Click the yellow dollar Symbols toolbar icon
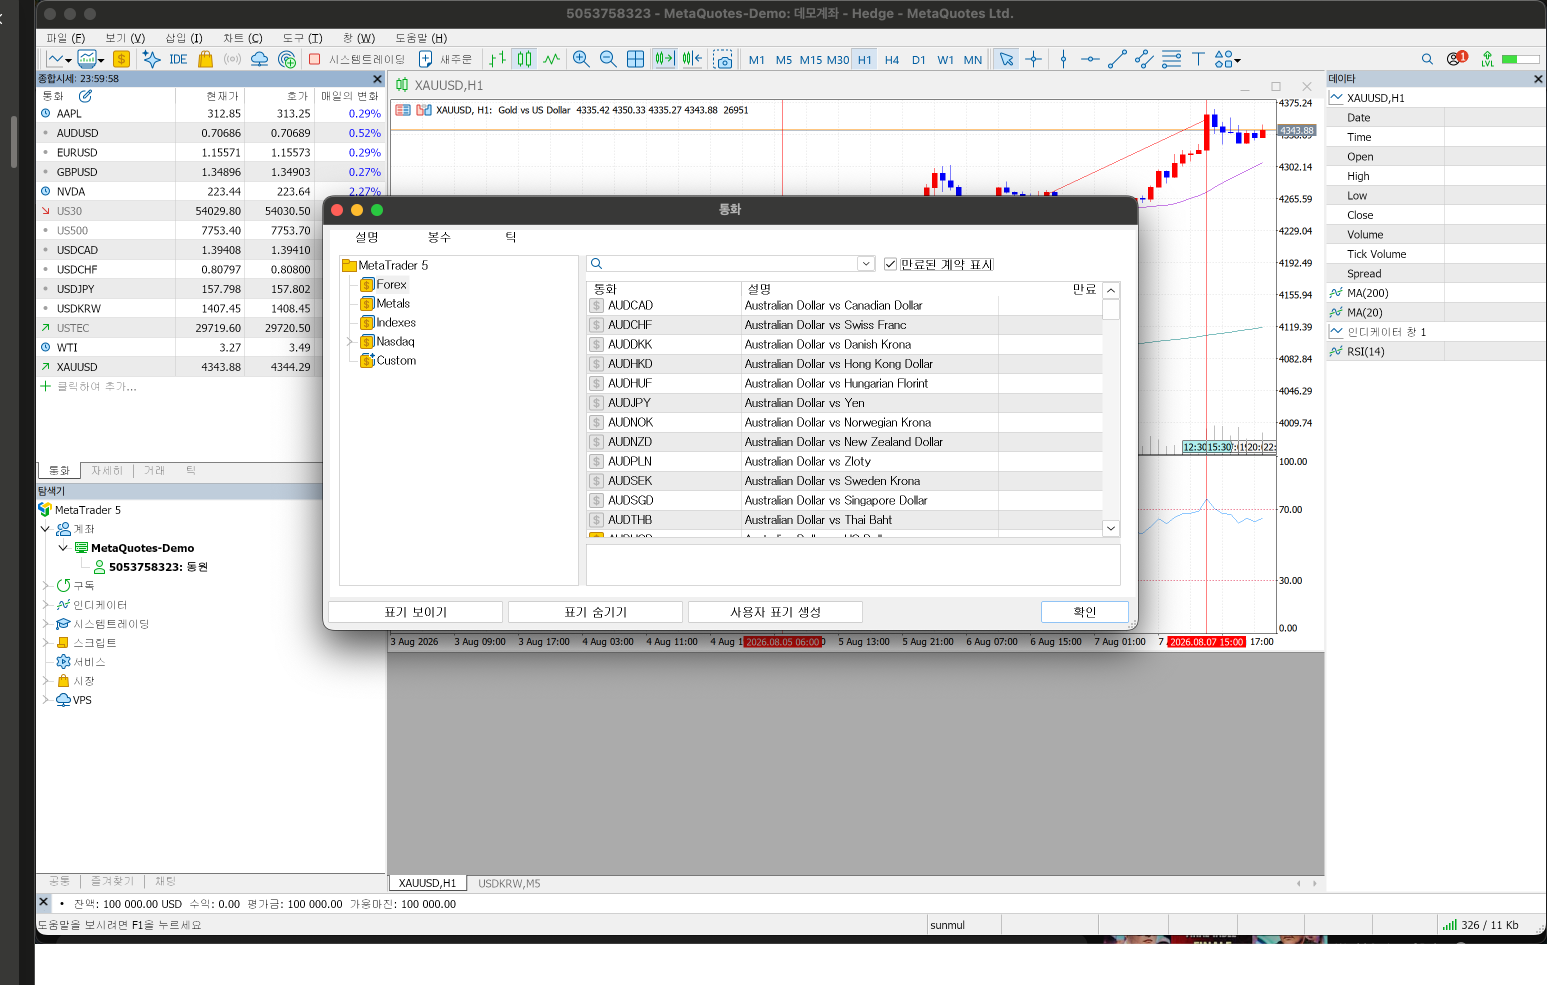Viewport: 1547px width, 985px height. 121,59
